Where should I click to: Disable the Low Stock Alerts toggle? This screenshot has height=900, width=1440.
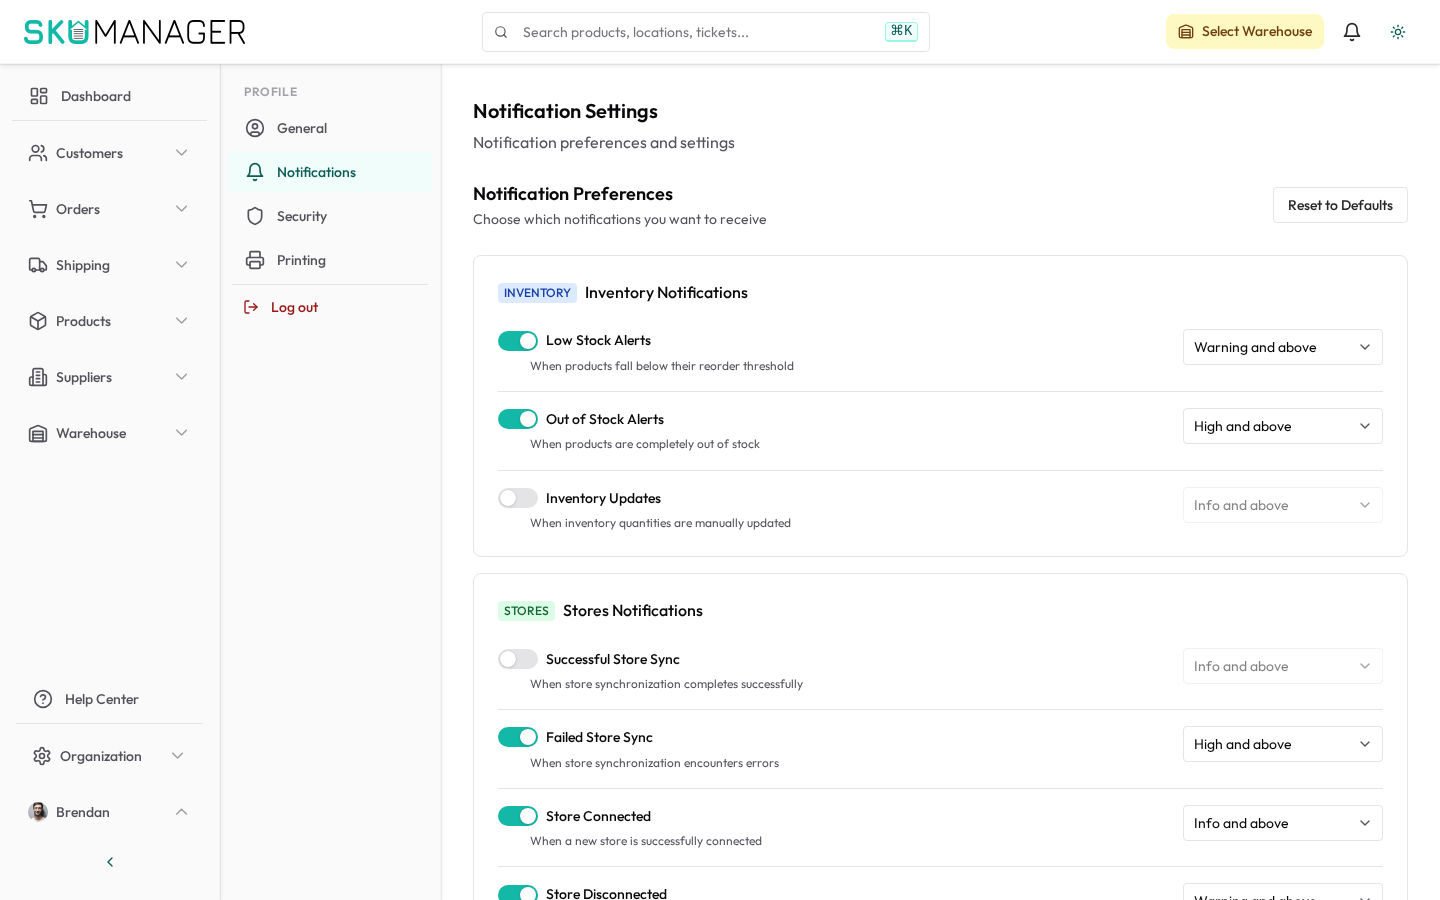click(x=518, y=341)
